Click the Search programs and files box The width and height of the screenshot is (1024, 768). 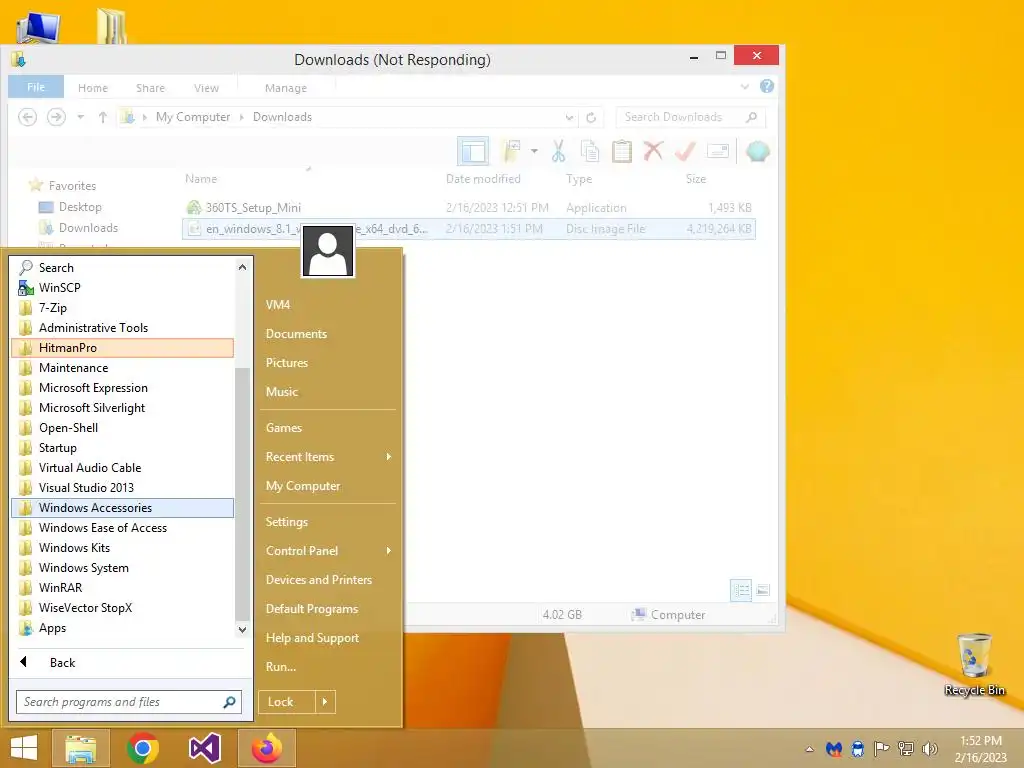[x=129, y=702]
